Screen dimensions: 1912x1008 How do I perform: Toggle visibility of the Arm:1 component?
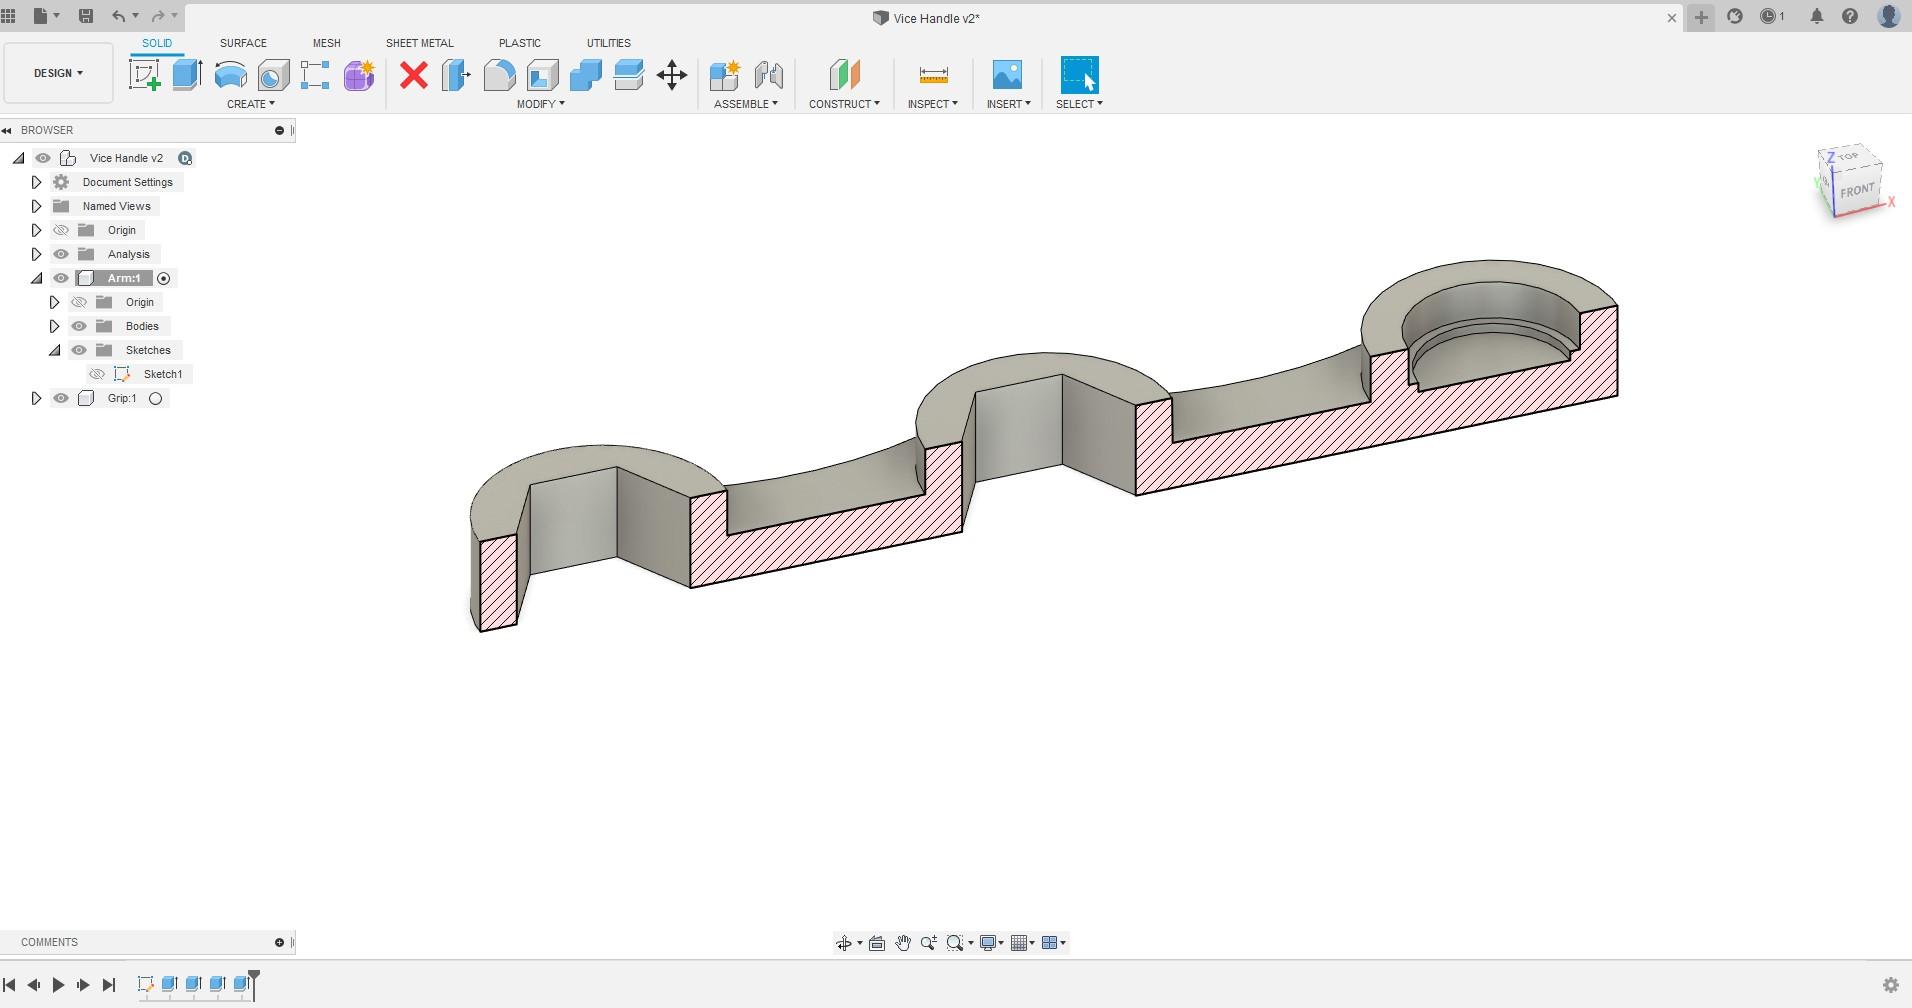coord(60,278)
